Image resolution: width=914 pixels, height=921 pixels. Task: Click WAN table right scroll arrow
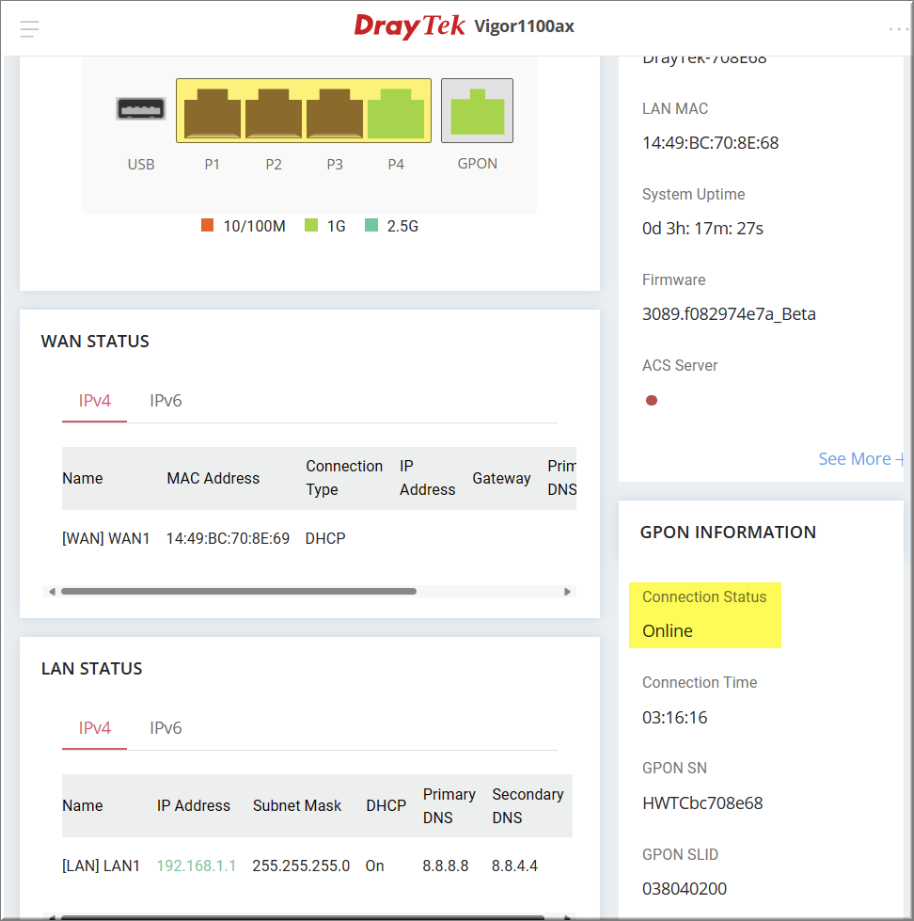[x=567, y=591]
